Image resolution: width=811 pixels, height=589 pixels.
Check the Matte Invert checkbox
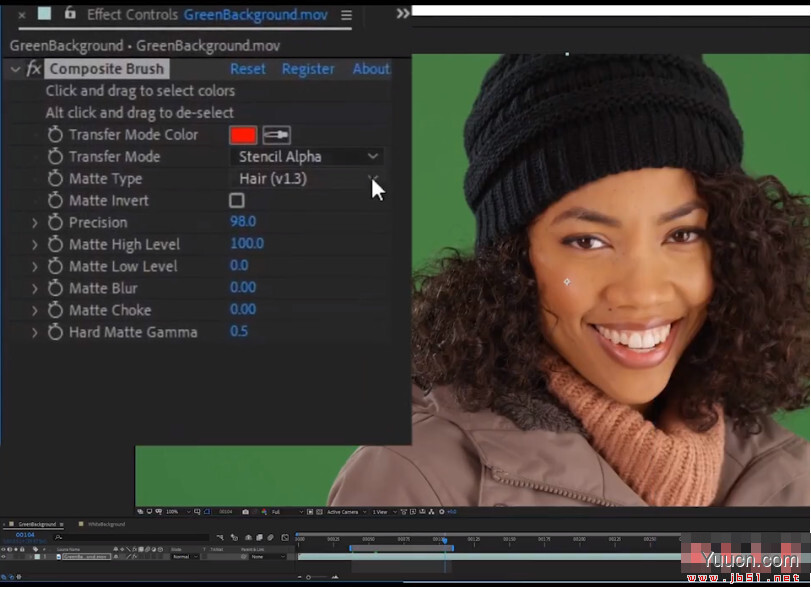pyautogui.click(x=237, y=201)
